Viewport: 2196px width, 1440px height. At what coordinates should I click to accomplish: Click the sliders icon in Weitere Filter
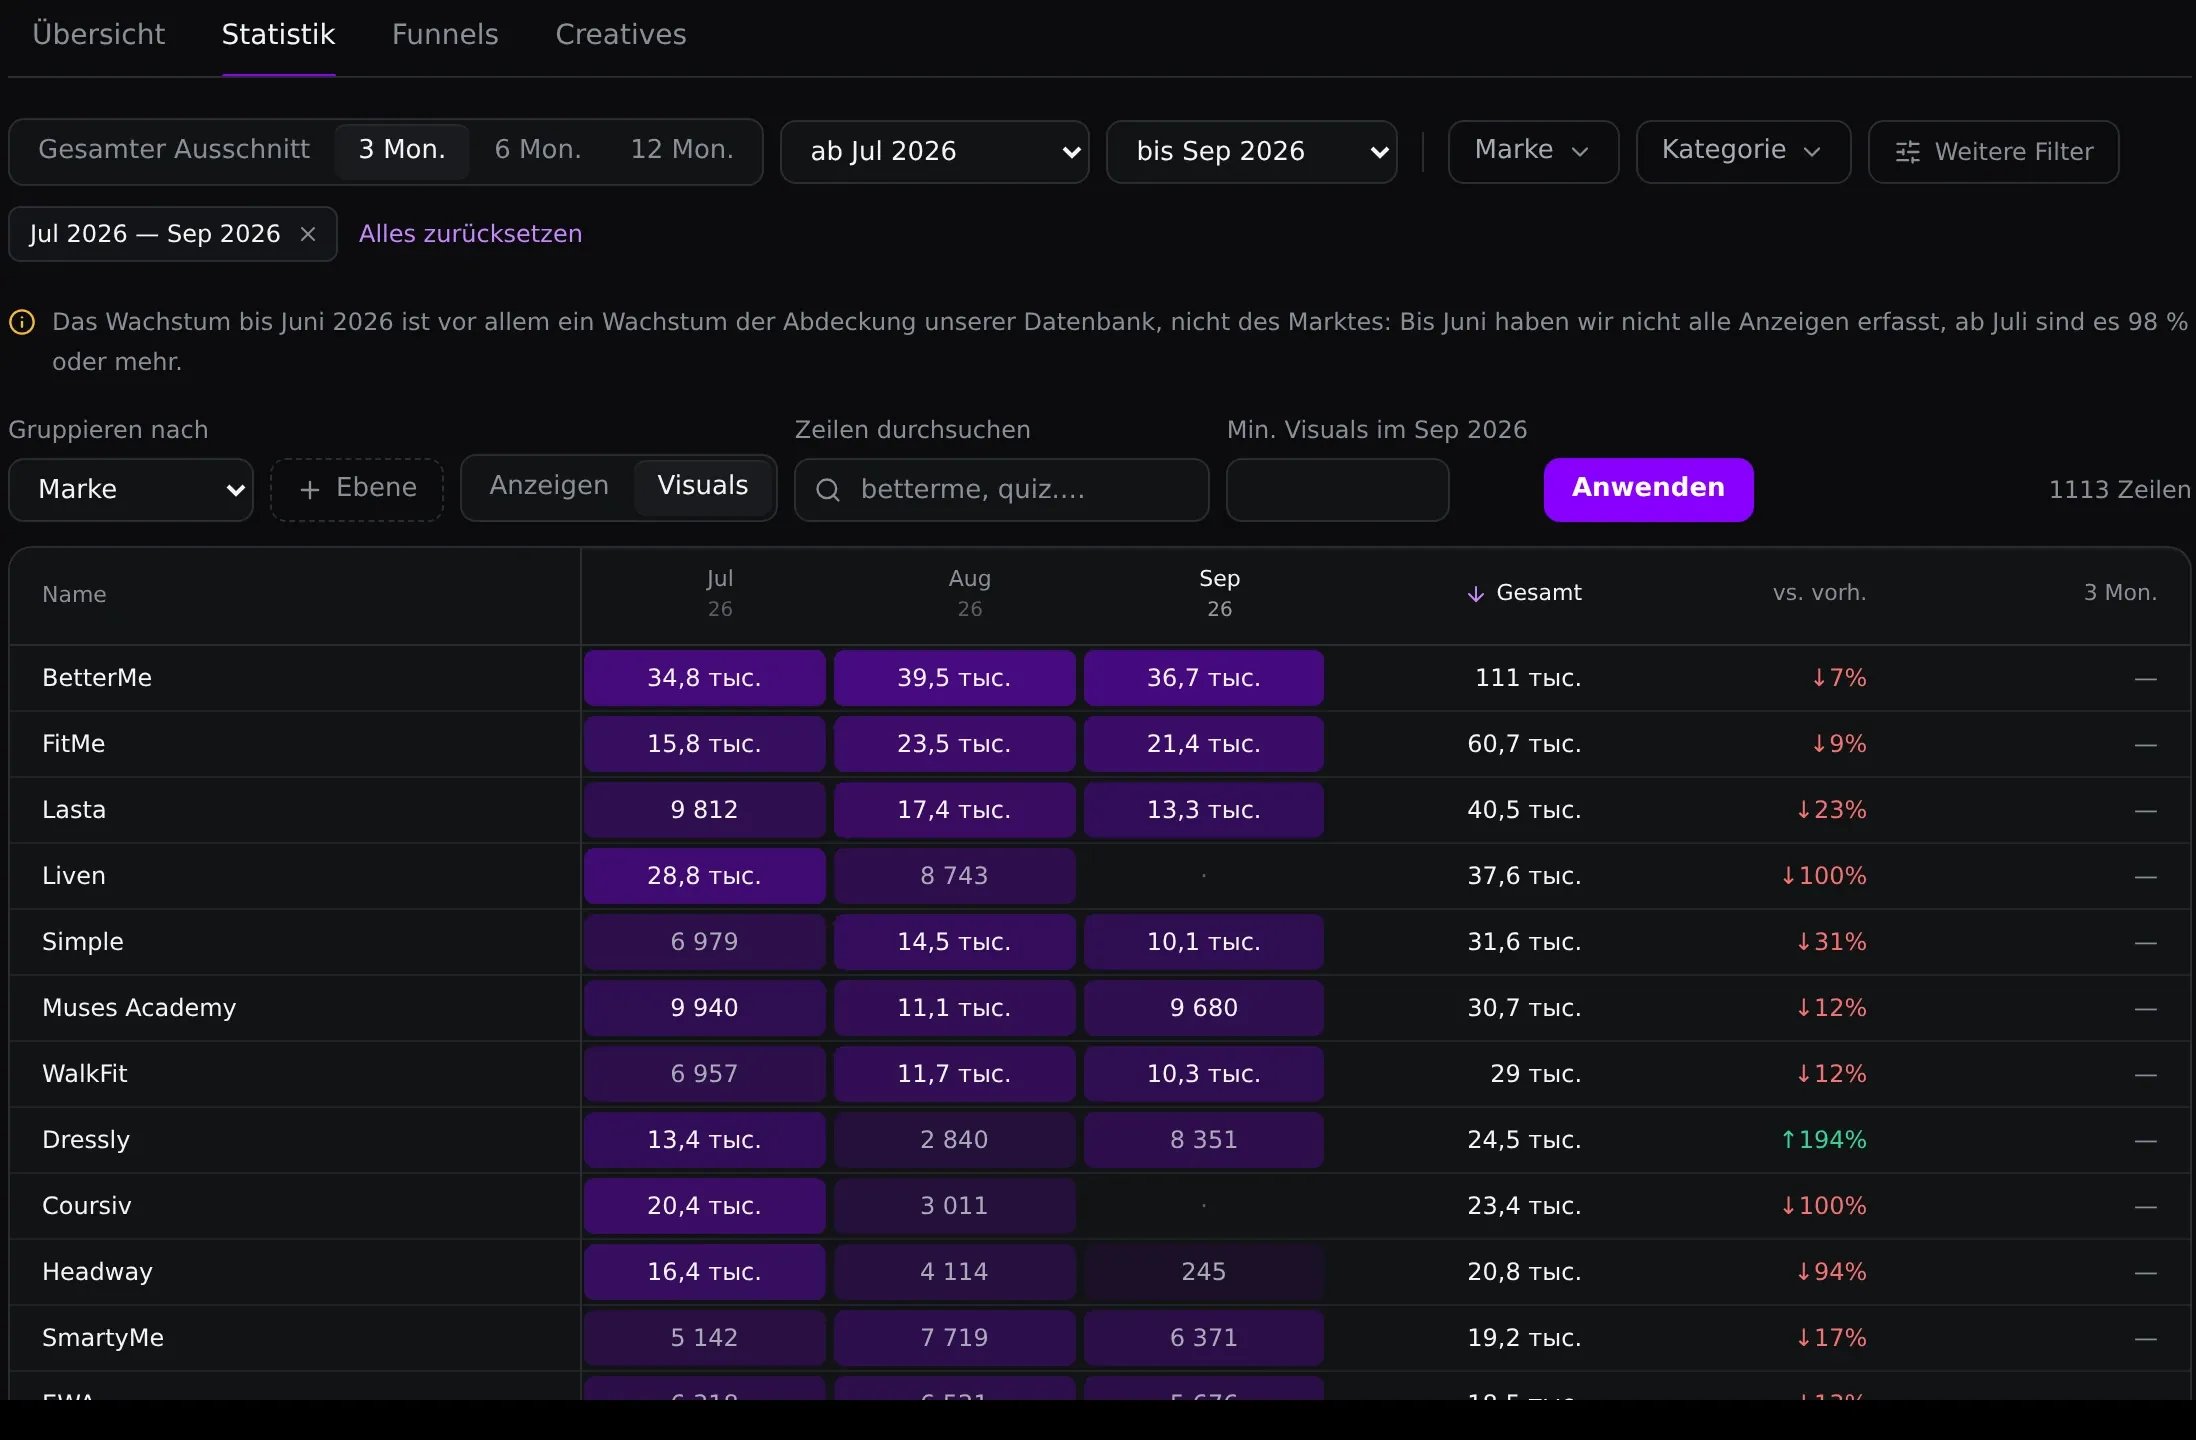click(x=1908, y=152)
